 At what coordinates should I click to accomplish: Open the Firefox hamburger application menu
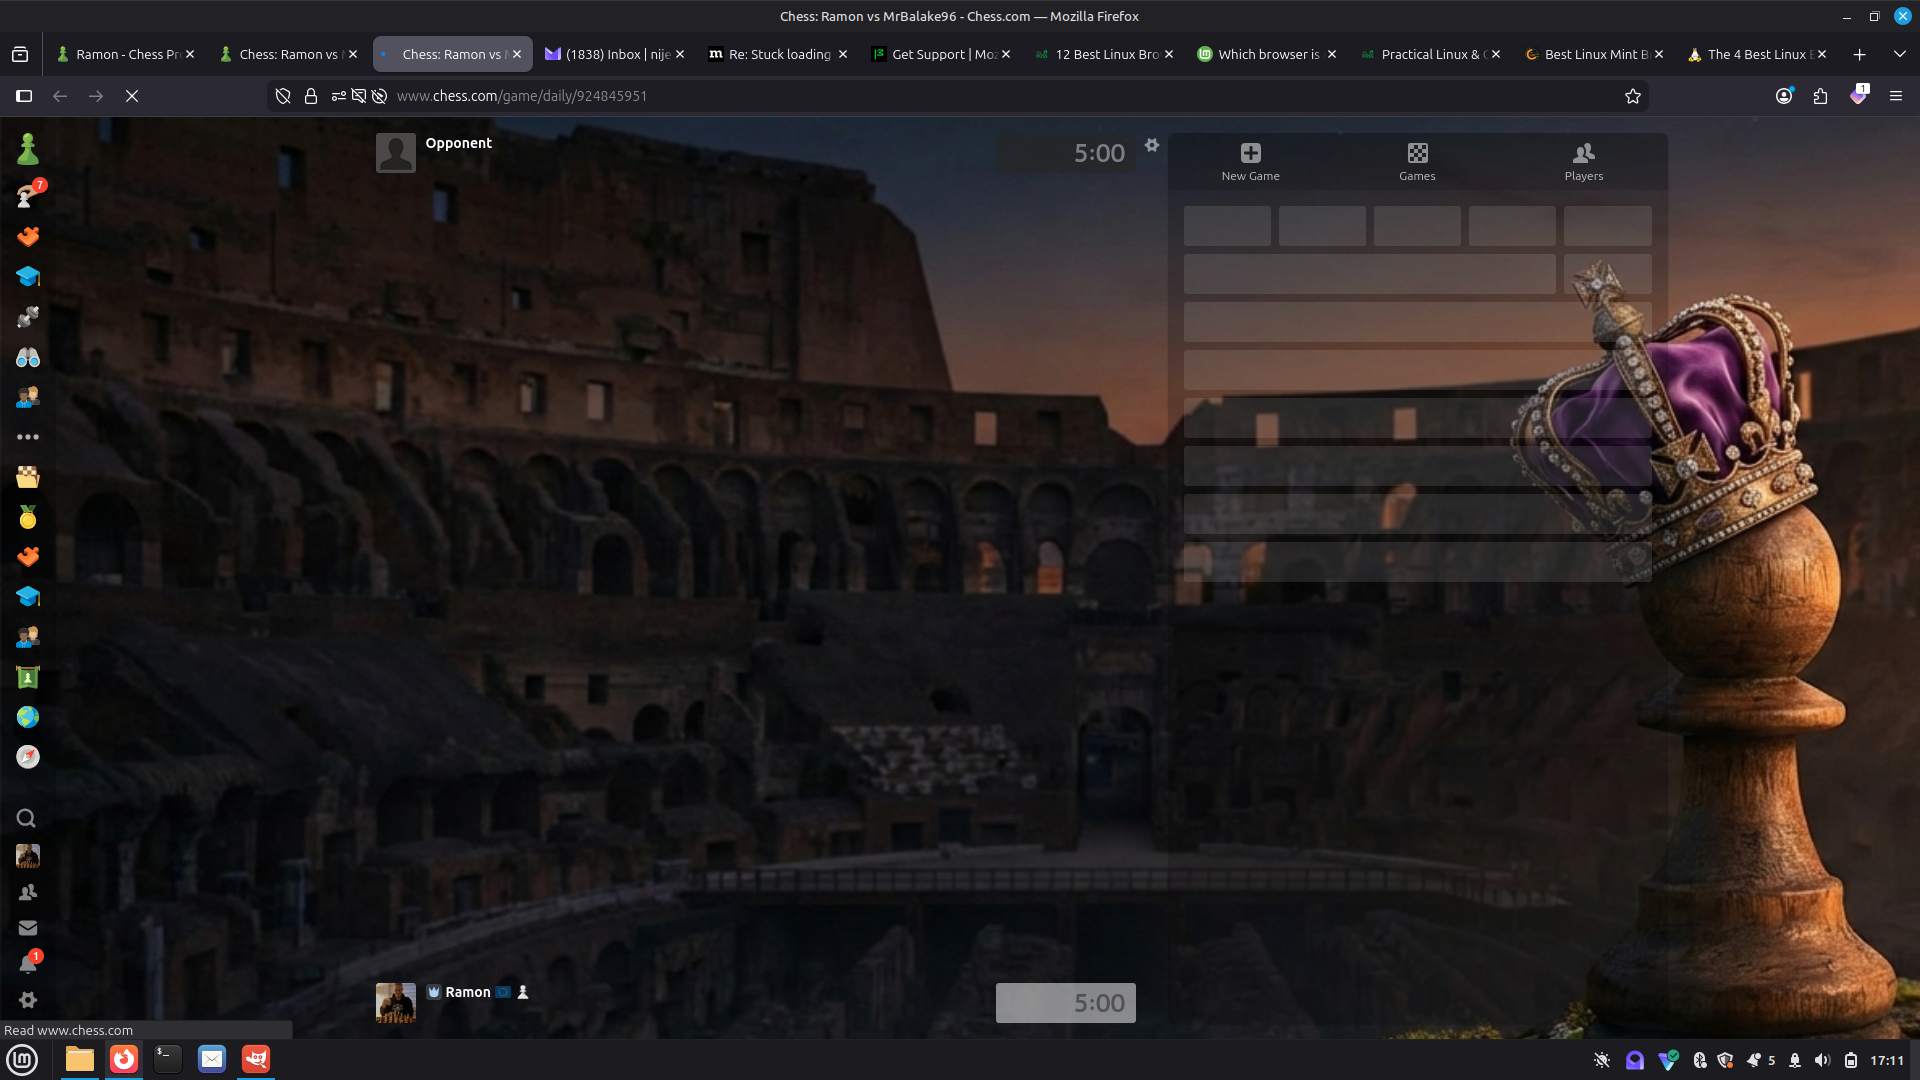[x=1895, y=96]
